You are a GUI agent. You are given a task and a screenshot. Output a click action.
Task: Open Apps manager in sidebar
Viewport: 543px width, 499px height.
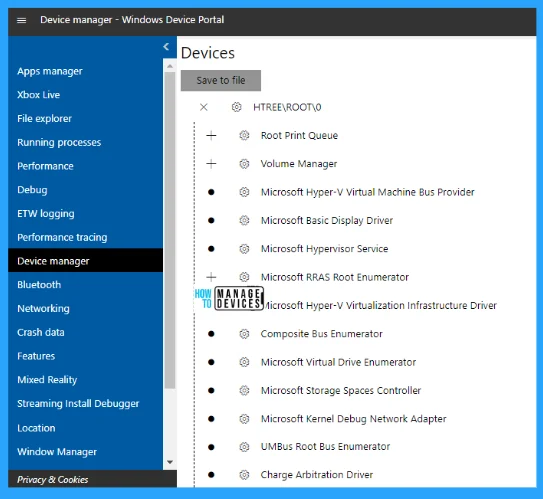pyautogui.click(x=50, y=71)
